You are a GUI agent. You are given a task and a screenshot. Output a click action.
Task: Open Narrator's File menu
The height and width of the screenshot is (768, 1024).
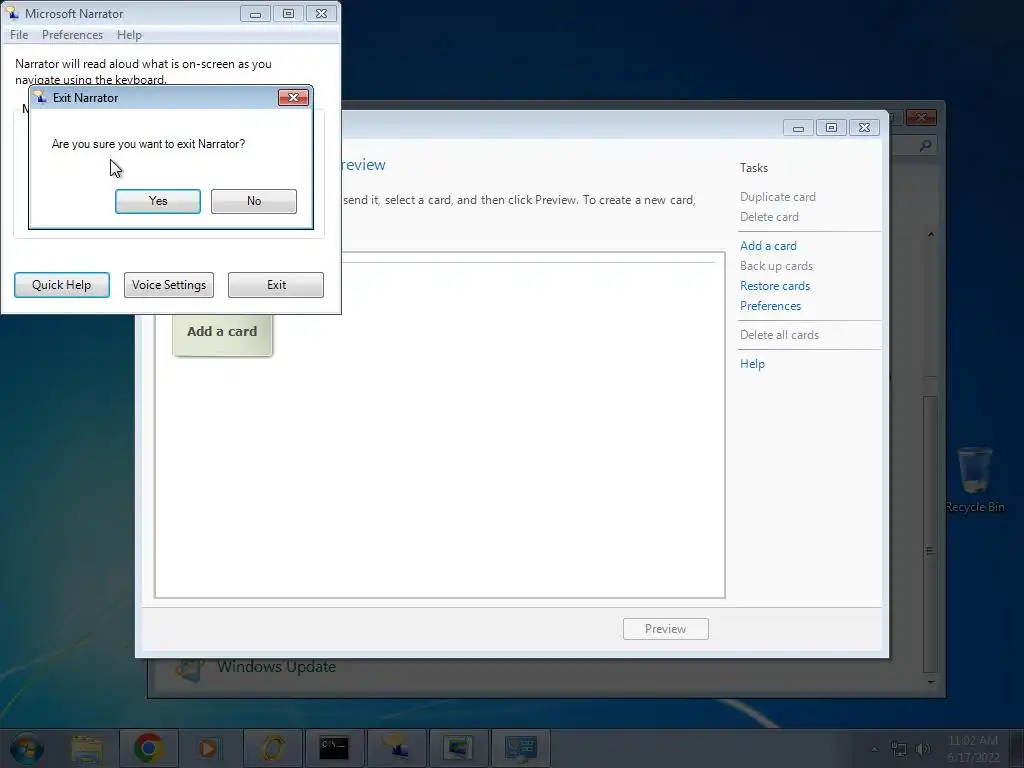[x=19, y=35]
